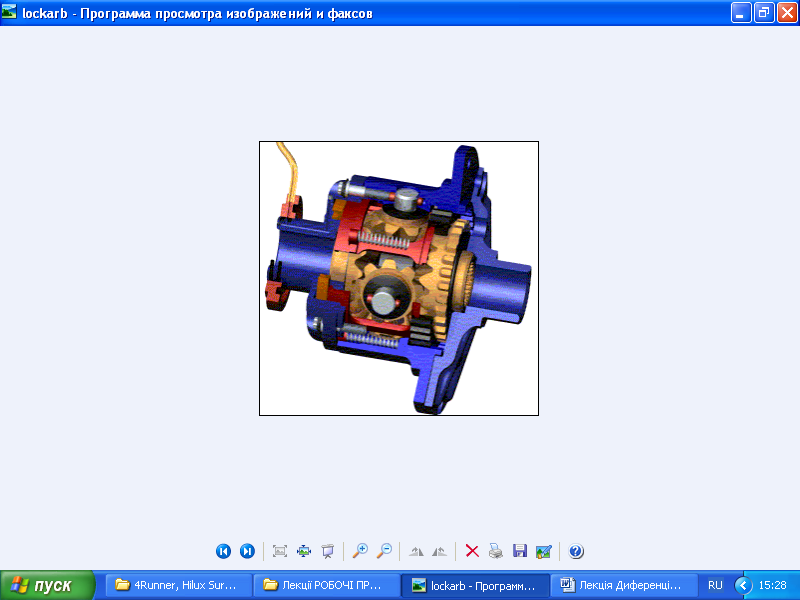Select the lockarb taskbar button
The height and width of the screenshot is (600, 800).
pos(475,585)
